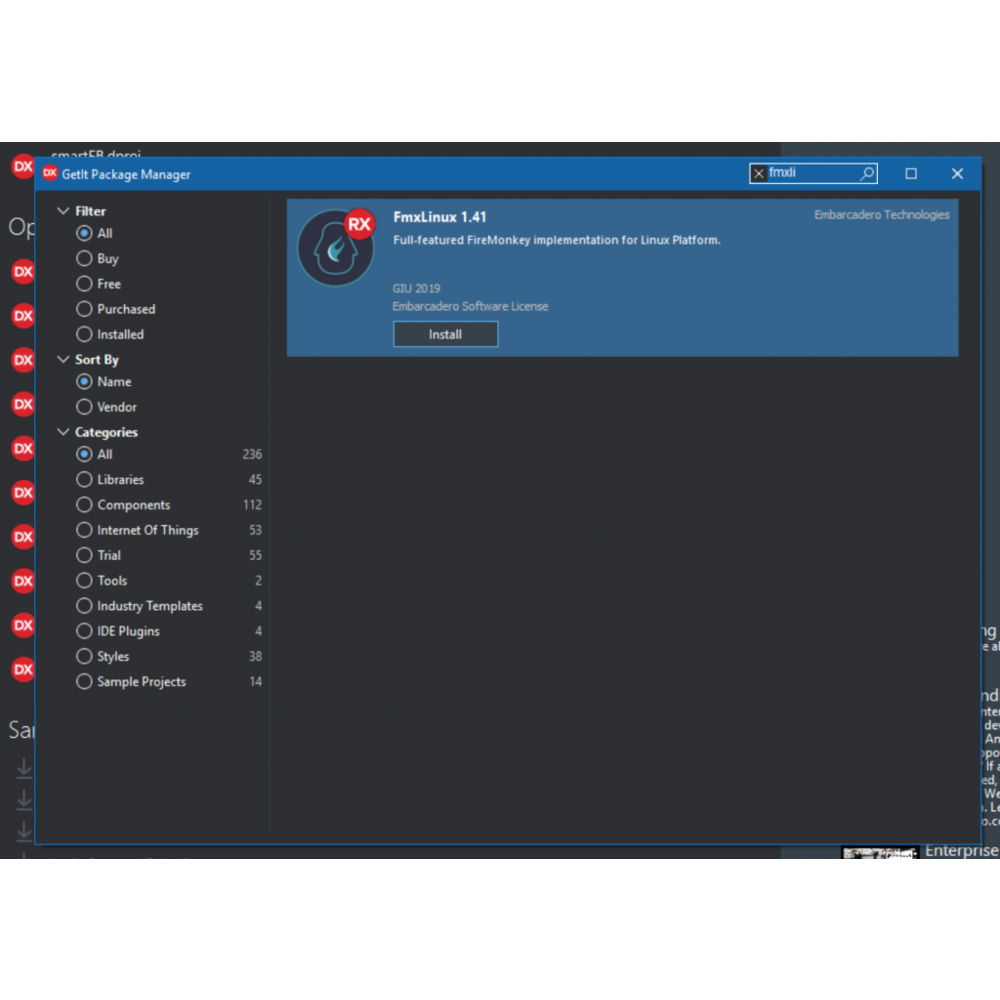Open the Embarcadero Software License link
This screenshot has height=1000, width=1000.
click(x=470, y=307)
